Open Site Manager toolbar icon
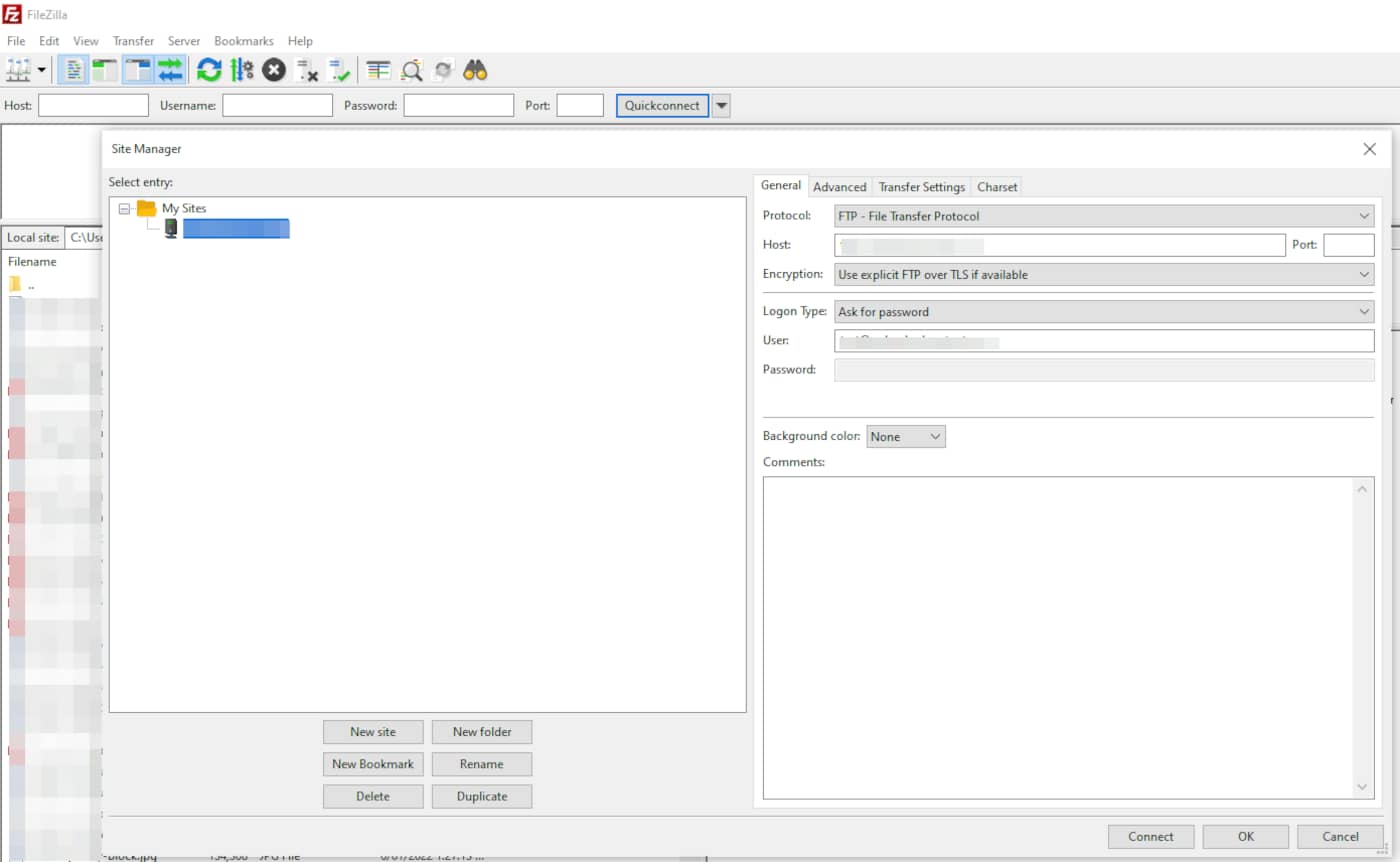 pos(18,70)
